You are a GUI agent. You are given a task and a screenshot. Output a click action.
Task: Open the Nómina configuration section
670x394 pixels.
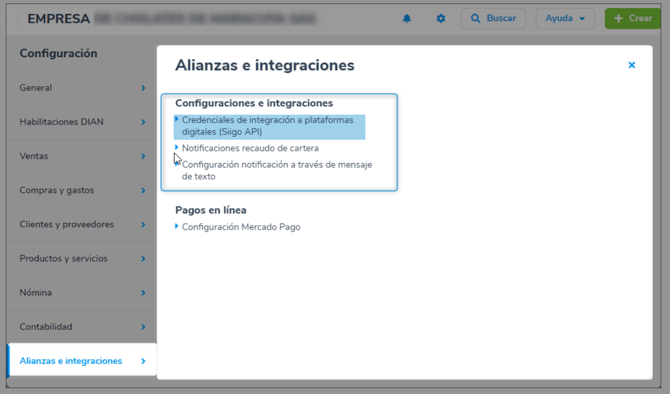coord(82,293)
